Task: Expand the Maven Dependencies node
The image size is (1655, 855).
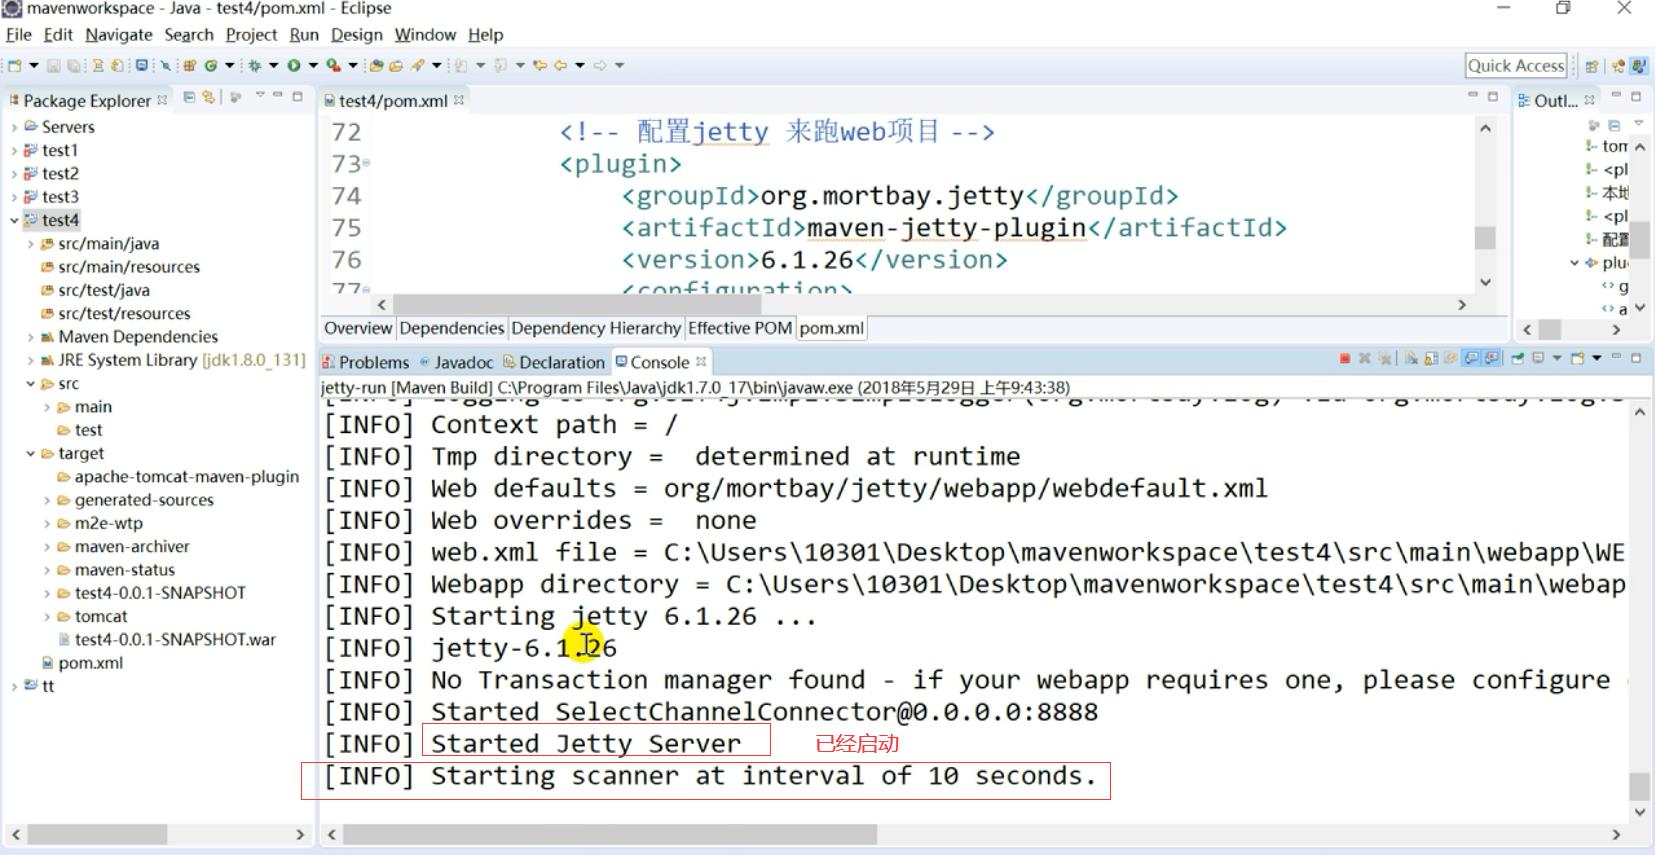Action: click(x=30, y=337)
